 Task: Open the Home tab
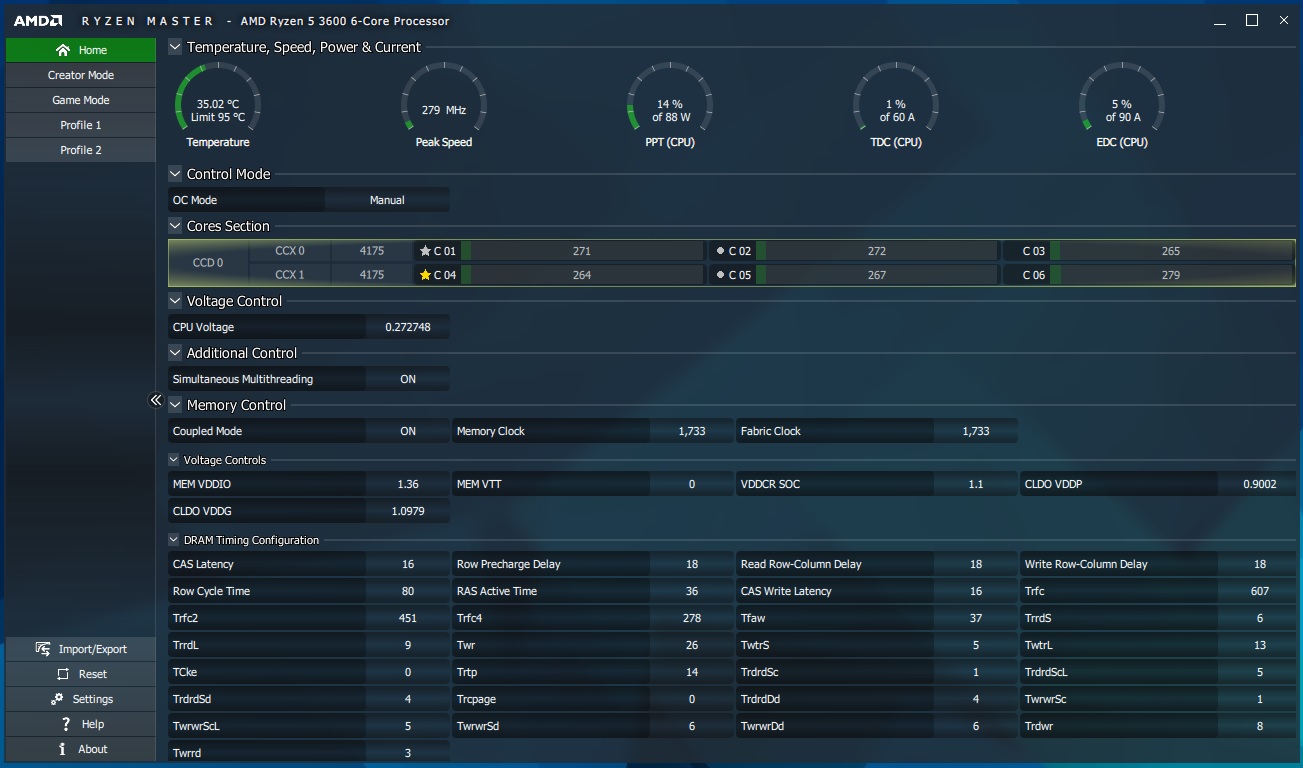[81, 50]
